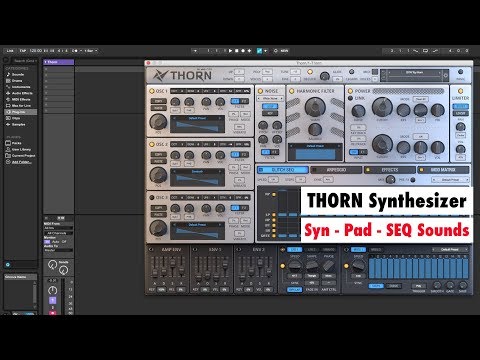The image size is (480, 360).
Task: Click the OSC 1 Copy button
Action: tap(158, 101)
